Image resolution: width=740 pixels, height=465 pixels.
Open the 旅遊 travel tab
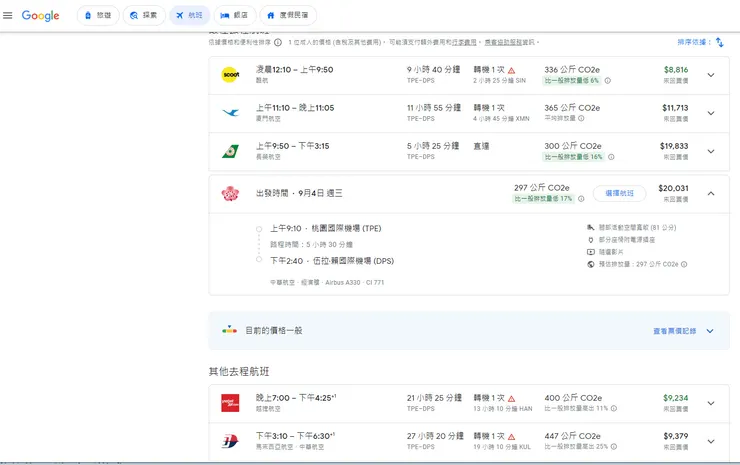tap(98, 16)
